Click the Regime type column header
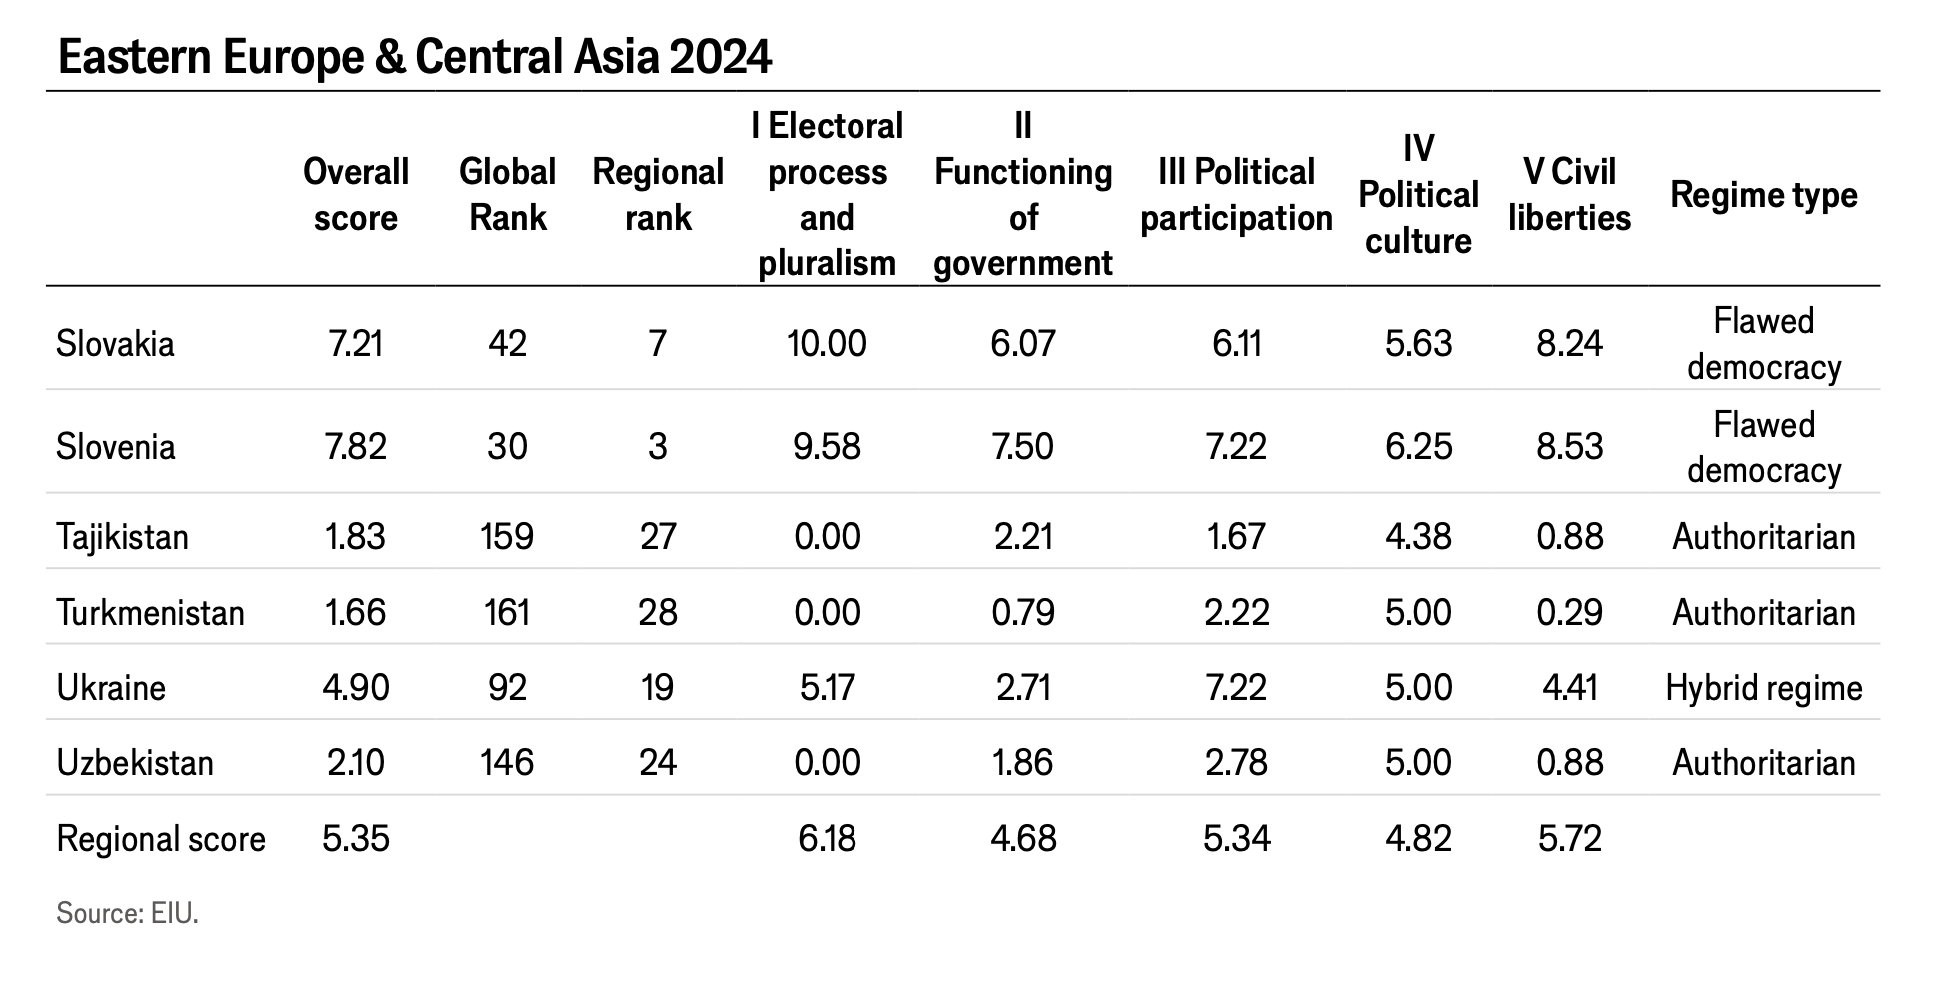 [1763, 195]
